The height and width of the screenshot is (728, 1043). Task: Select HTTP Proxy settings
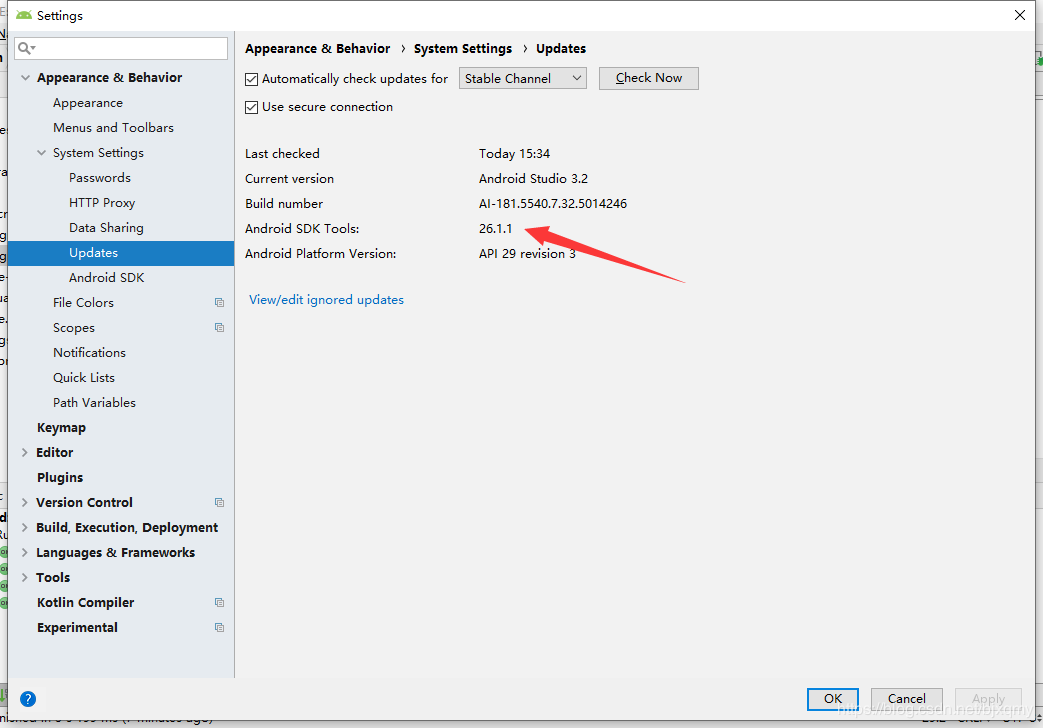[102, 203]
